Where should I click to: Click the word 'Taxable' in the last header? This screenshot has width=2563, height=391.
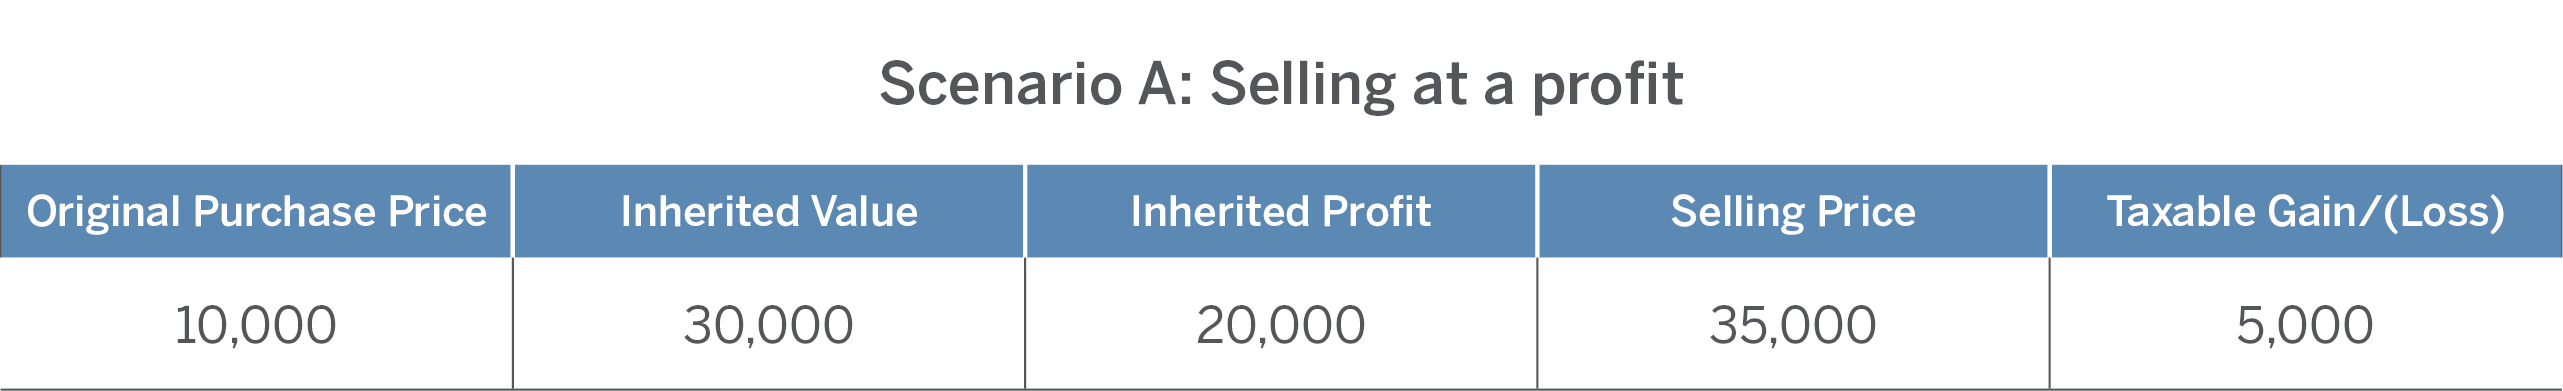(x=2181, y=211)
